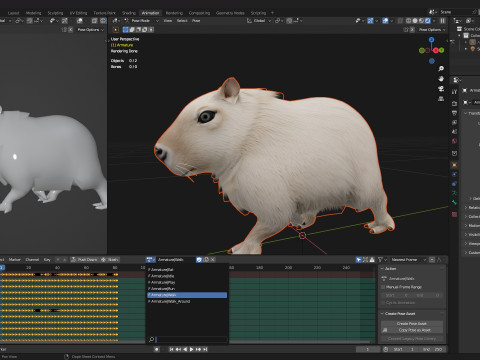This screenshot has height=360, width=480.
Task: Open the Tool properties tab
Action: [454, 92]
